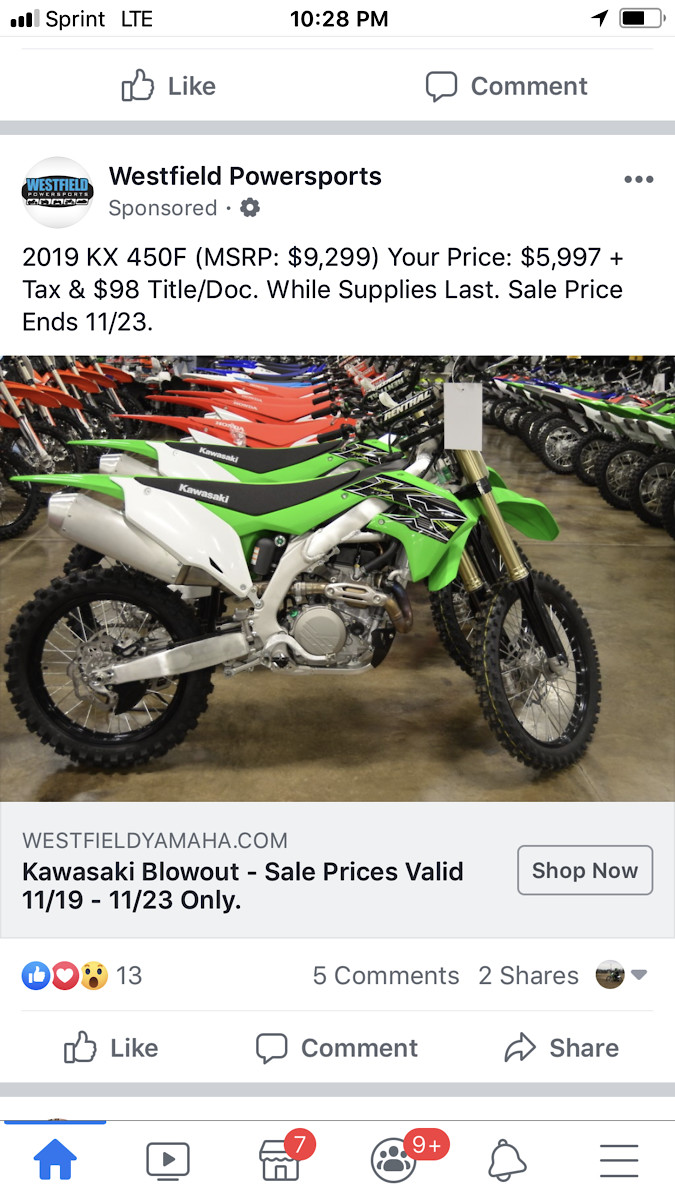
Task: Expand the profile selector dropdown arrow
Action: click(639, 975)
